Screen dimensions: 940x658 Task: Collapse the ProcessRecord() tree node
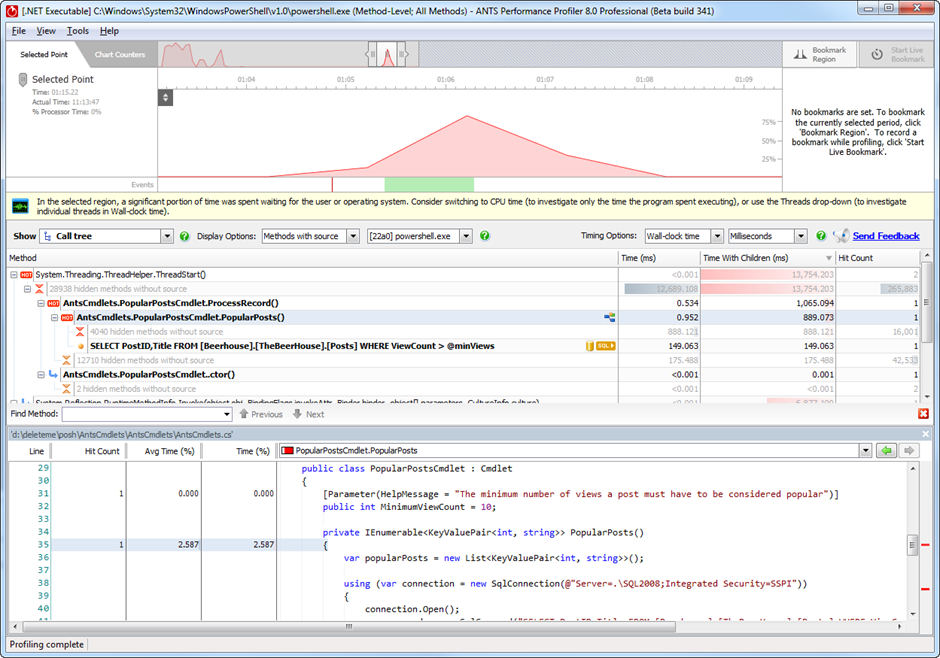pos(41,303)
